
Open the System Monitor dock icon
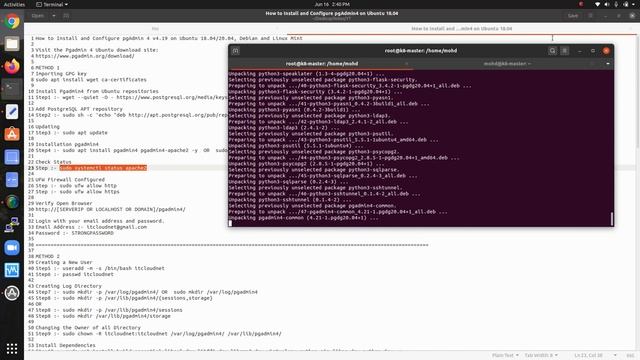point(12,270)
